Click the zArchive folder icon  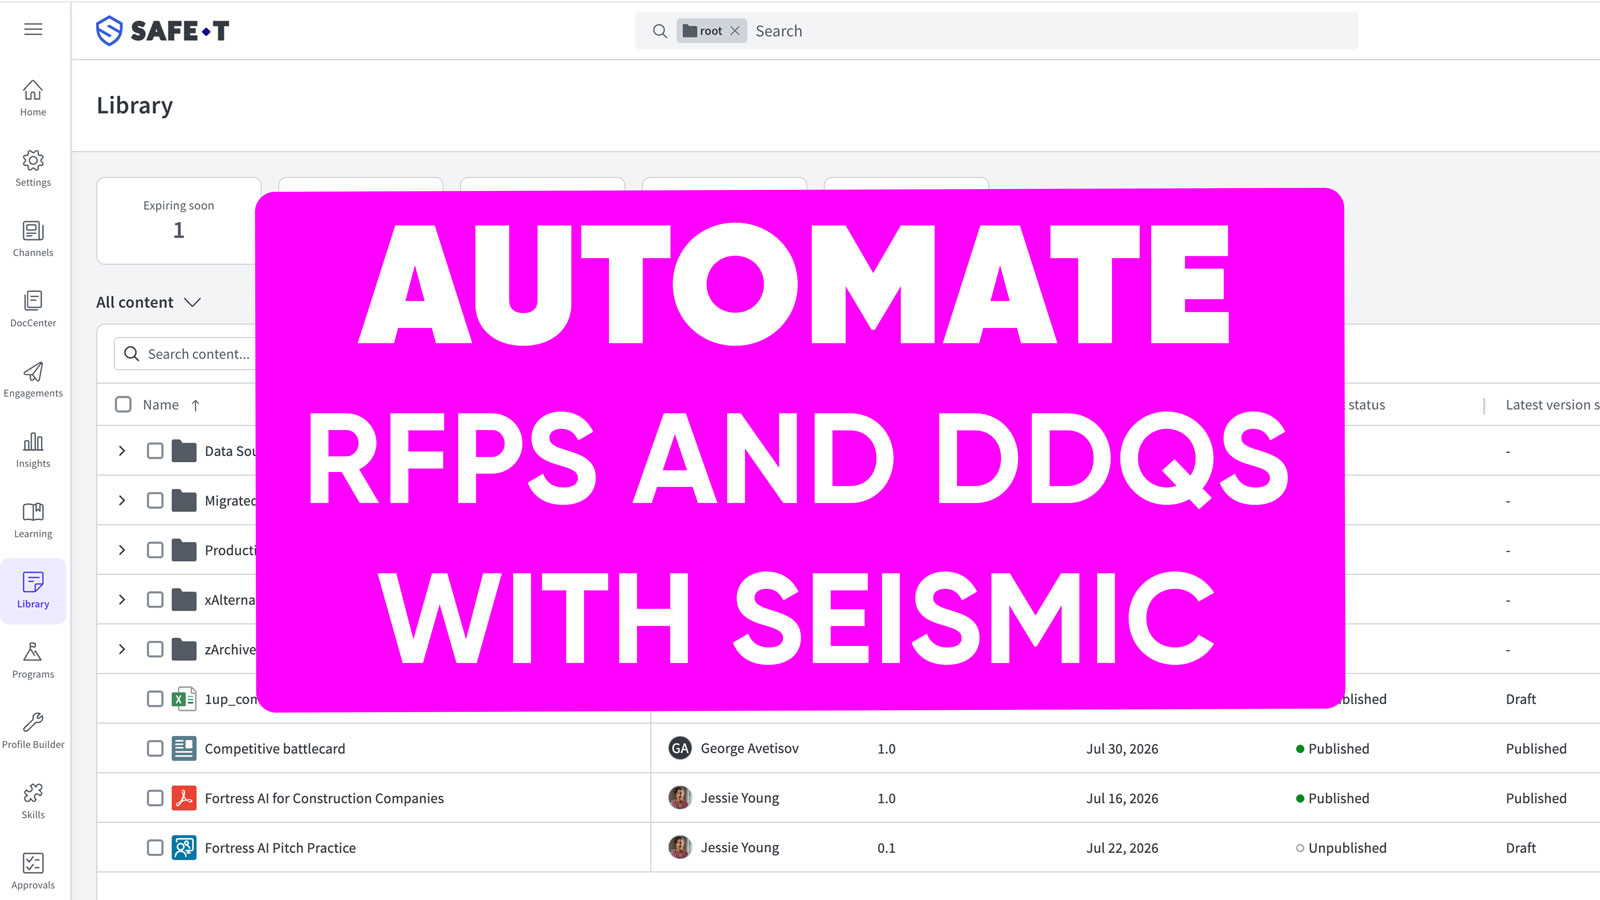coord(184,649)
